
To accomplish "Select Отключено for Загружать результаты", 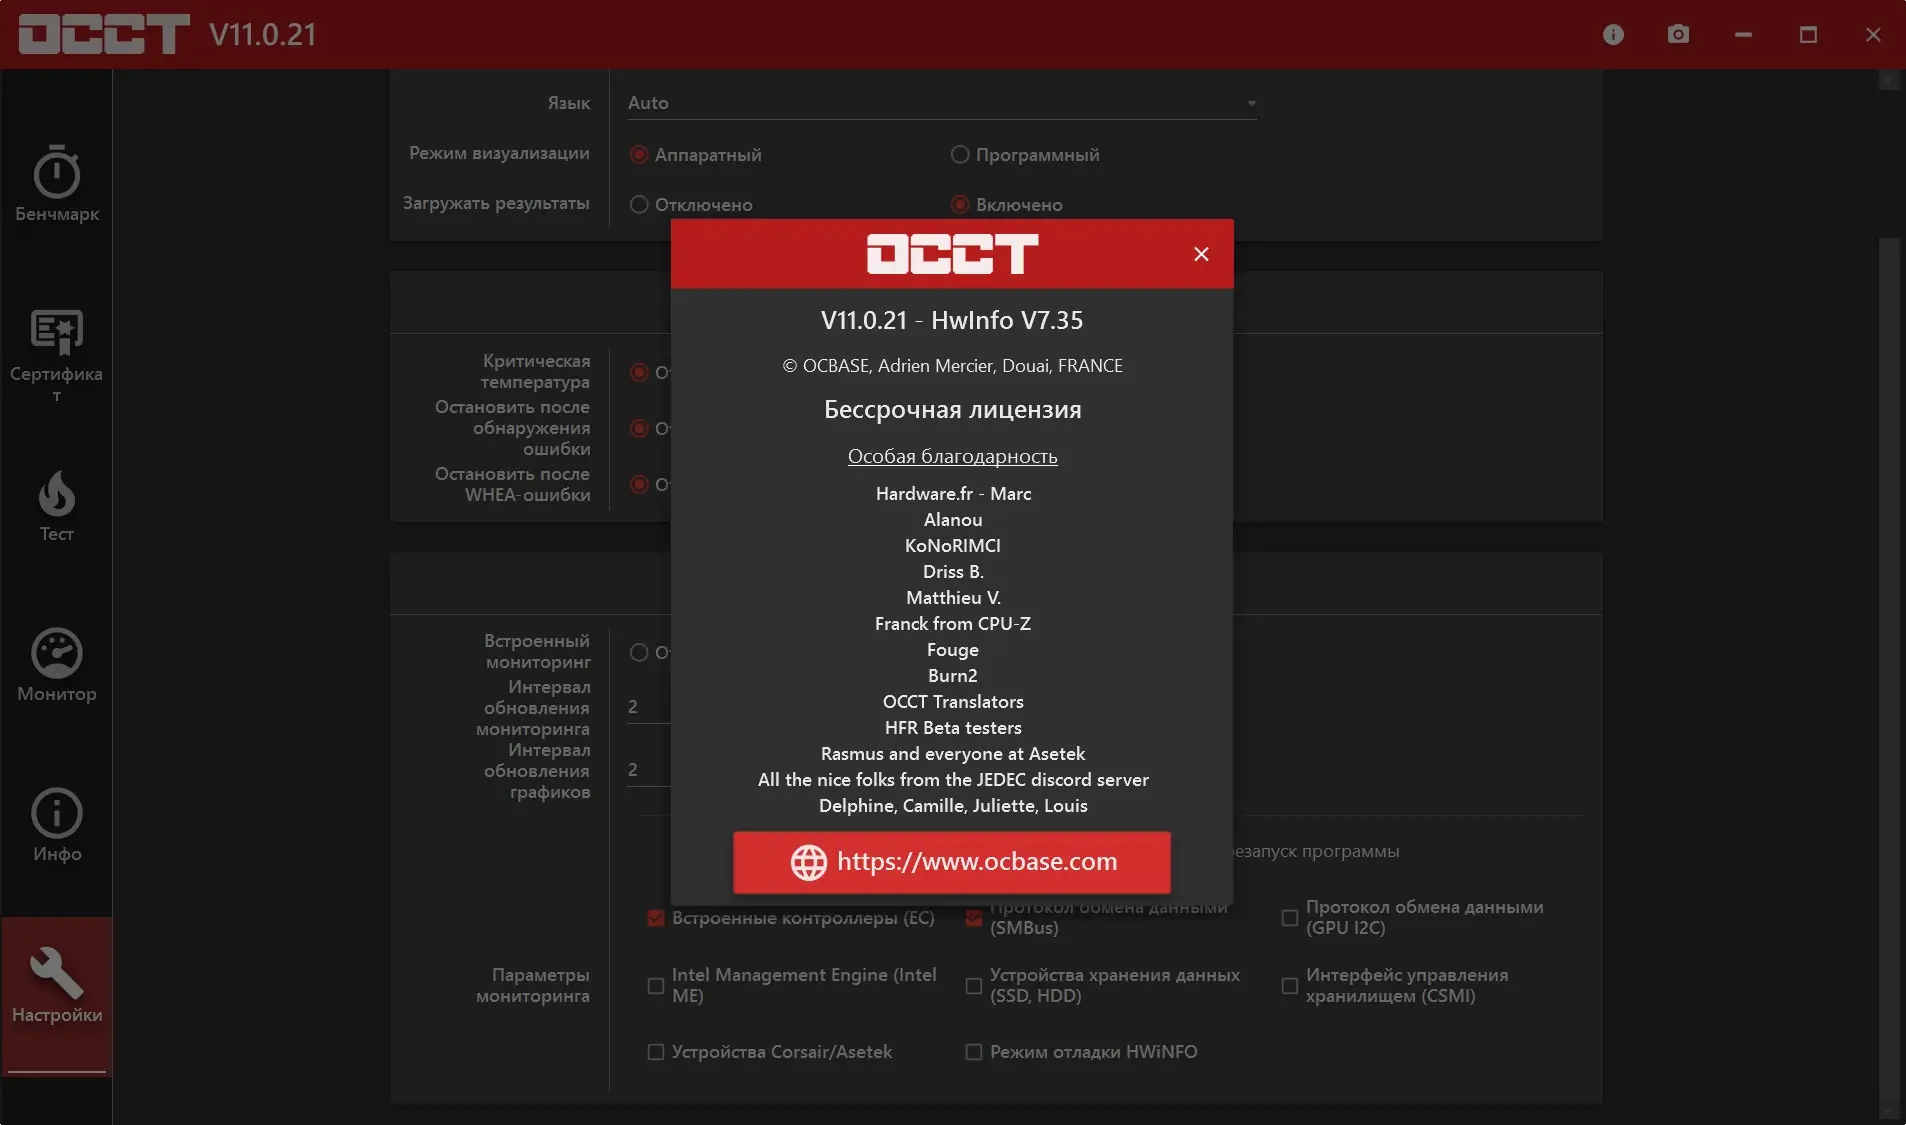I will [x=638, y=204].
